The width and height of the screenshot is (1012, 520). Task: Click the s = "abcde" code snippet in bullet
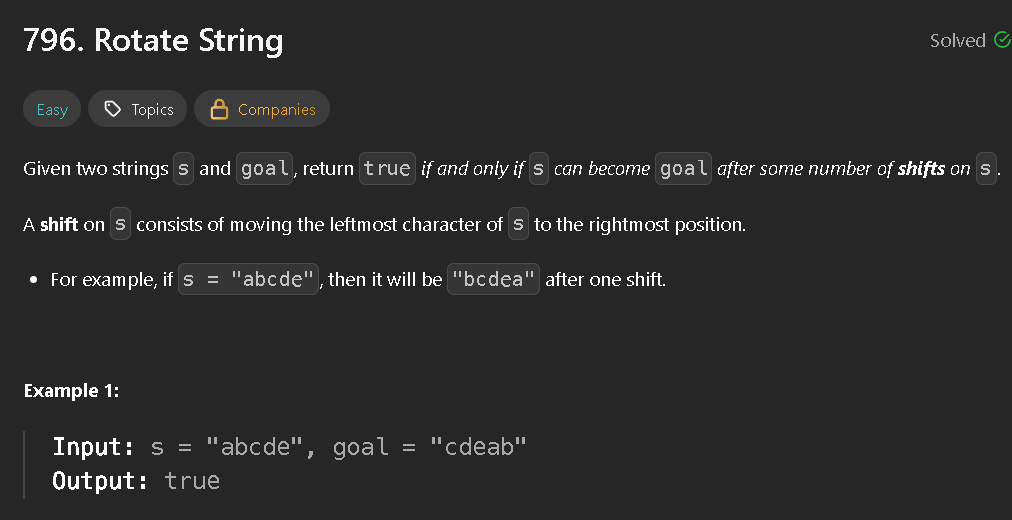tap(248, 279)
